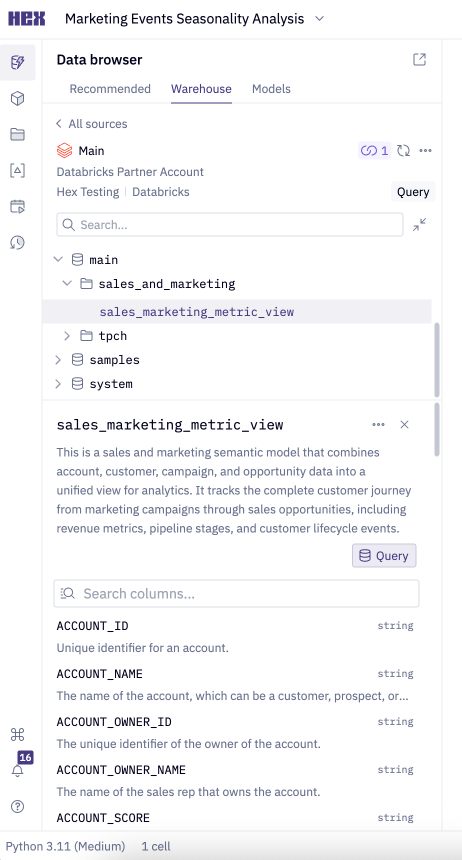This screenshot has height=860, width=462.
Task: Click Python 3.11 (Medium) kernel status
Action: tap(65, 846)
